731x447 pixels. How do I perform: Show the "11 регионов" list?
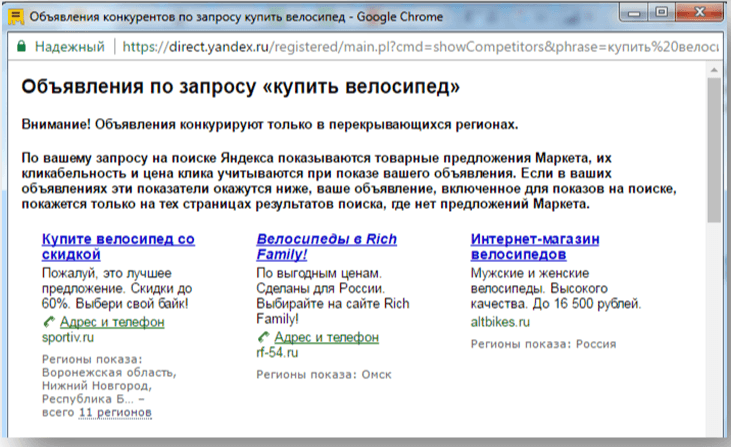(x=115, y=413)
